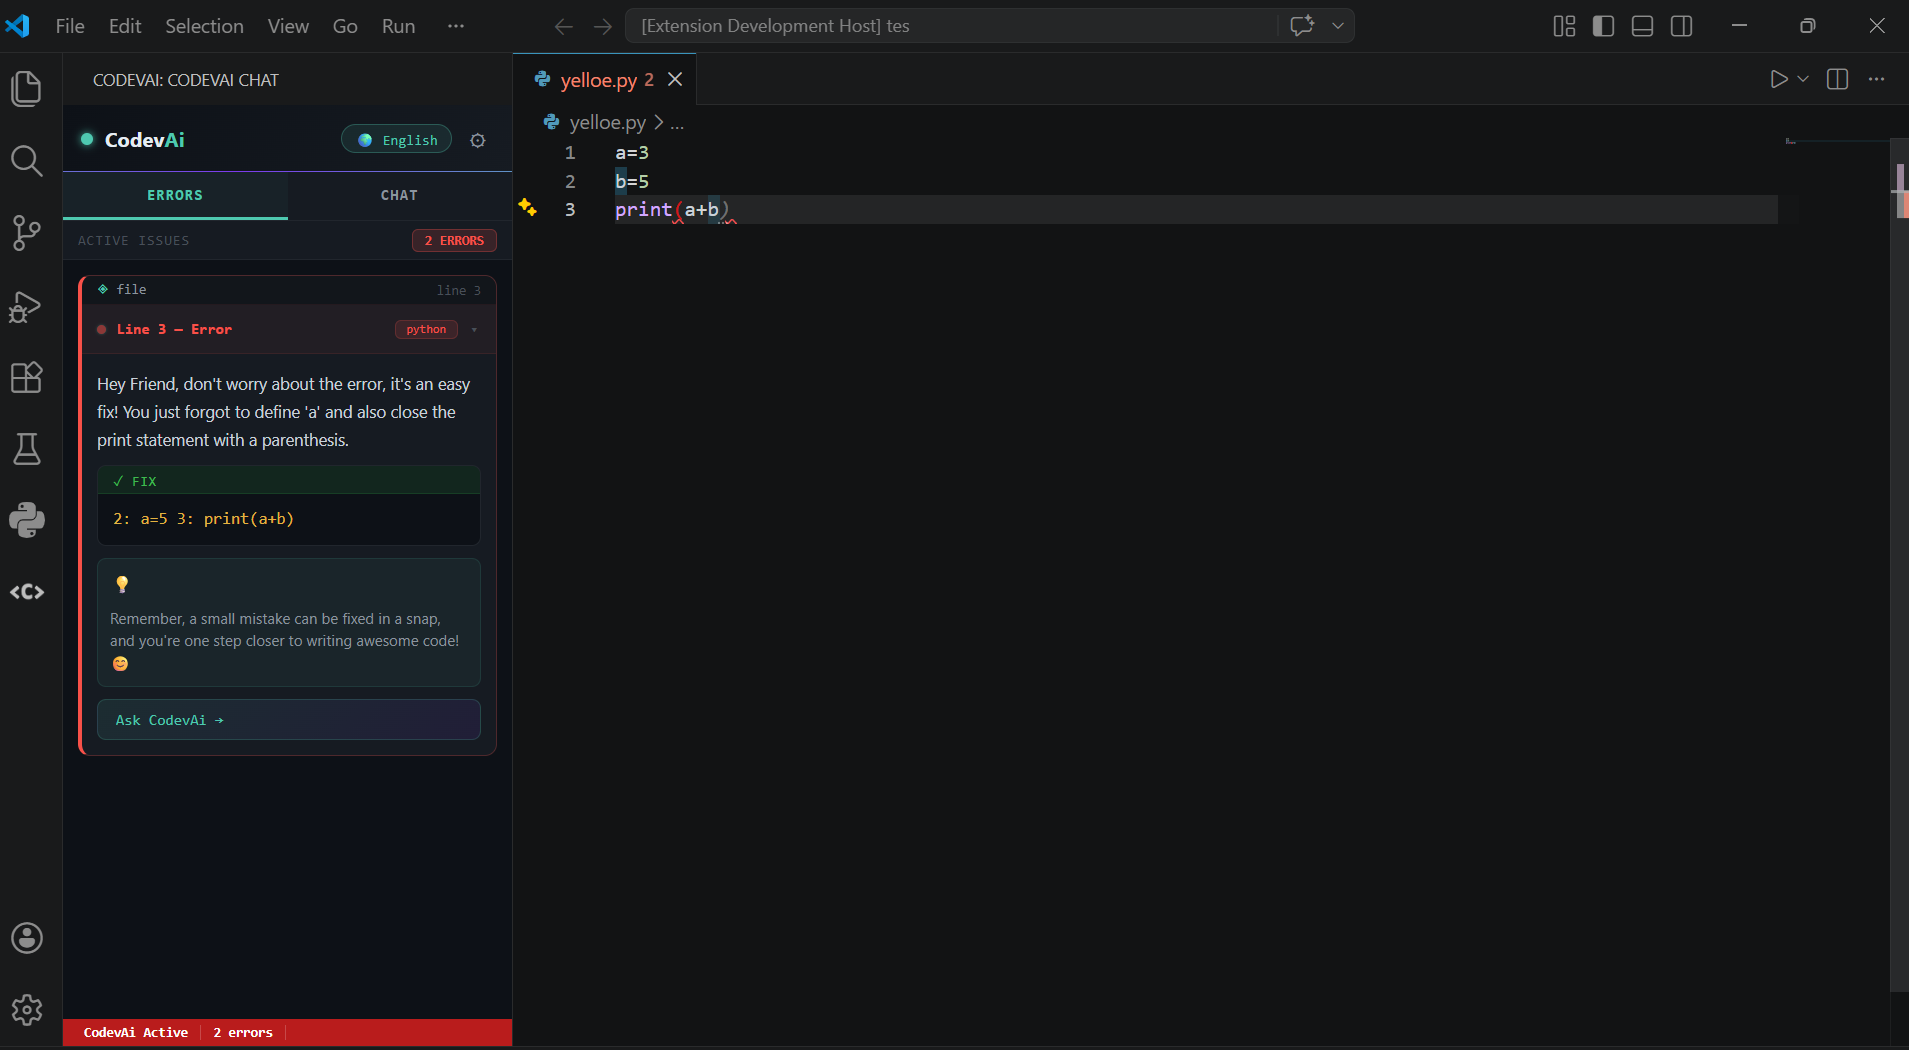Image resolution: width=1909 pixels, height=1050 pixels.
Task: Open the run options dropdown arrow
Action: tap(1803, 79)
